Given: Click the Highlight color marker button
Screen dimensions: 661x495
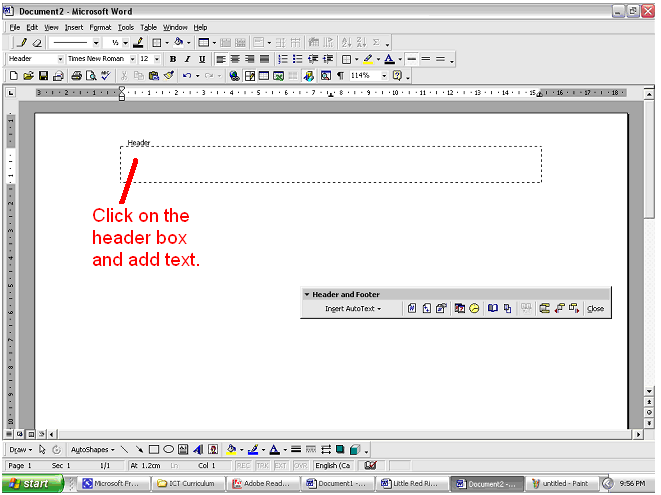Looking at the screenshot, I should coord(368,59).
